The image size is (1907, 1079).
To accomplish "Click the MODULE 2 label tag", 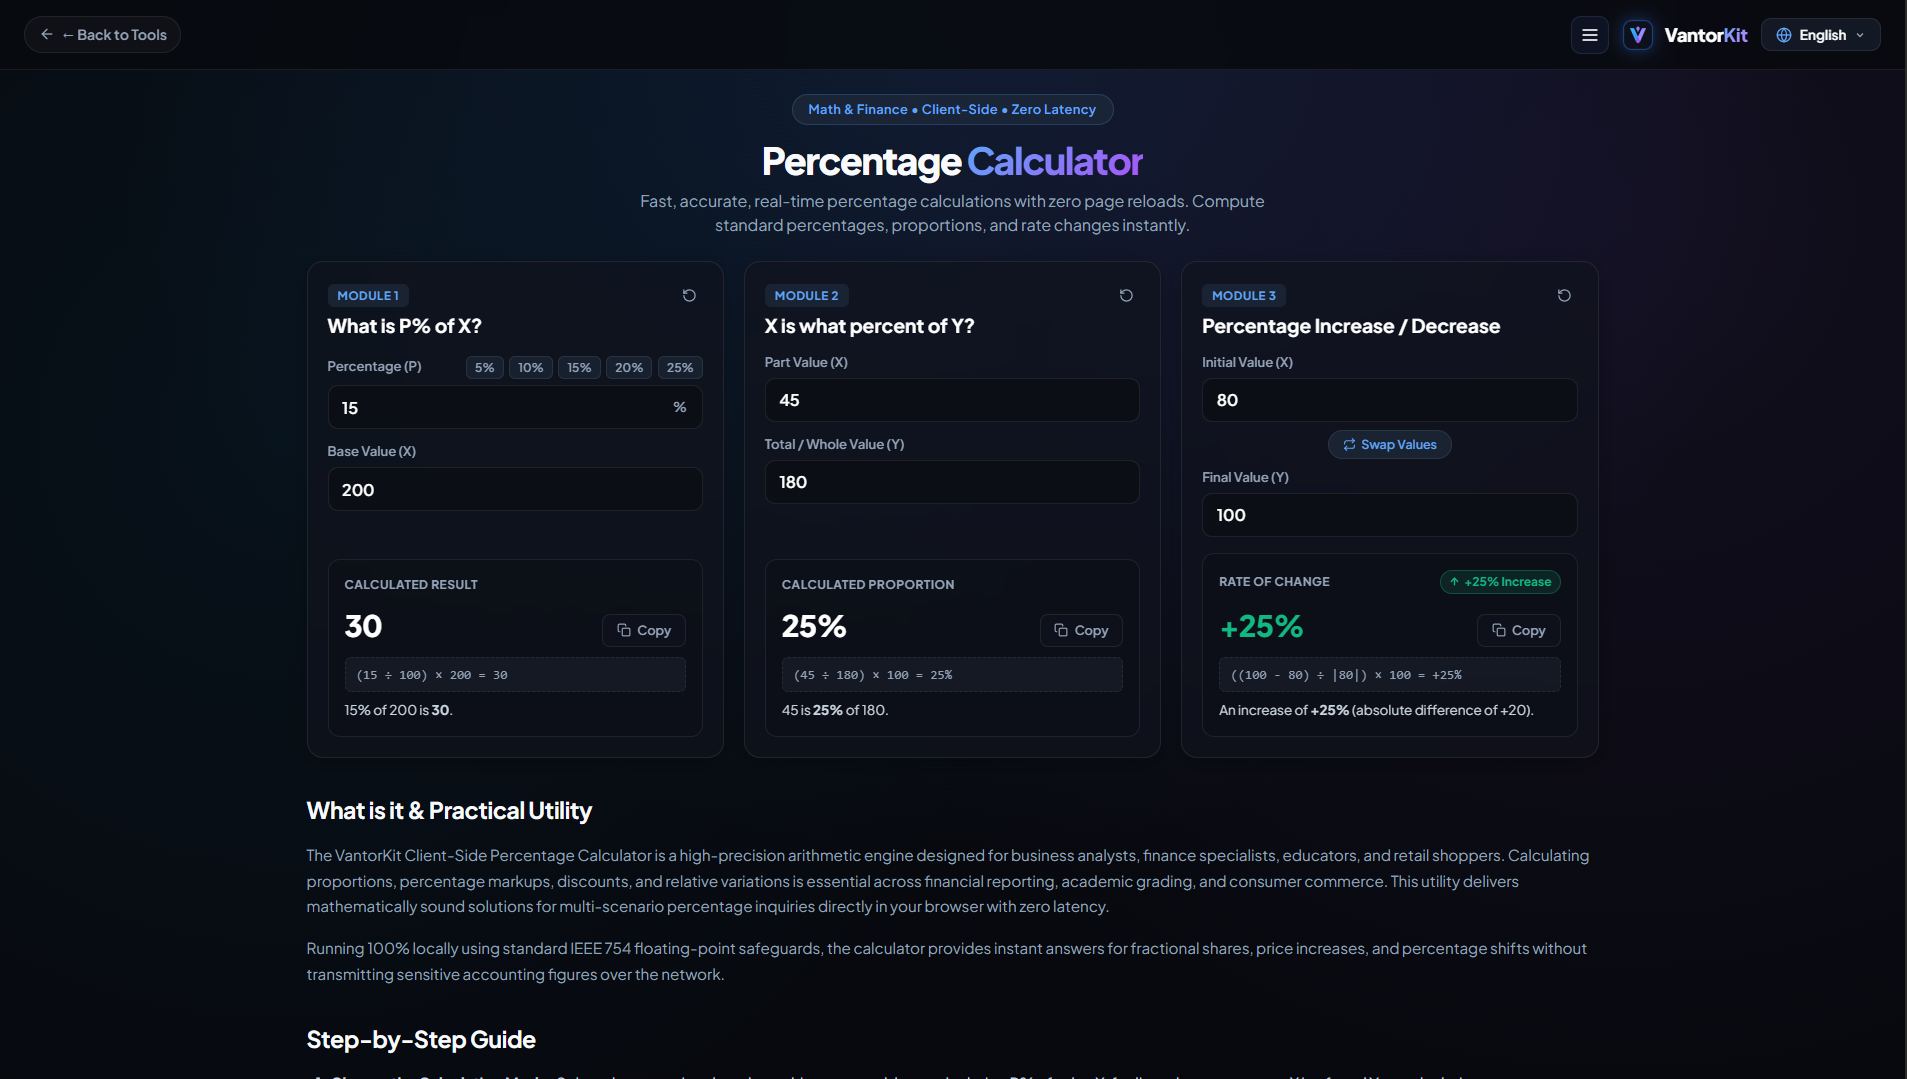I will tap(806, 295).
